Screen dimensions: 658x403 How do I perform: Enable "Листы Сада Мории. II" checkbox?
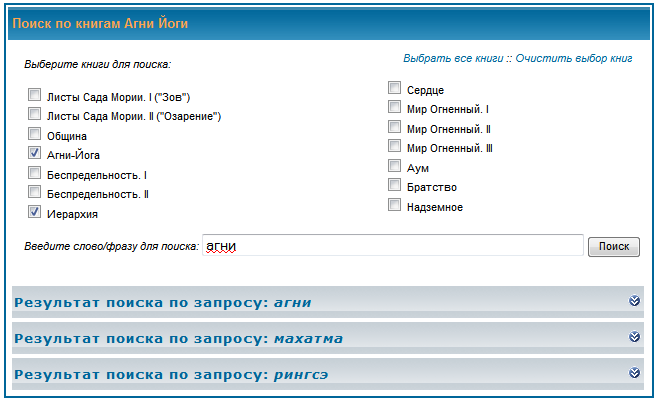(36, 116)
